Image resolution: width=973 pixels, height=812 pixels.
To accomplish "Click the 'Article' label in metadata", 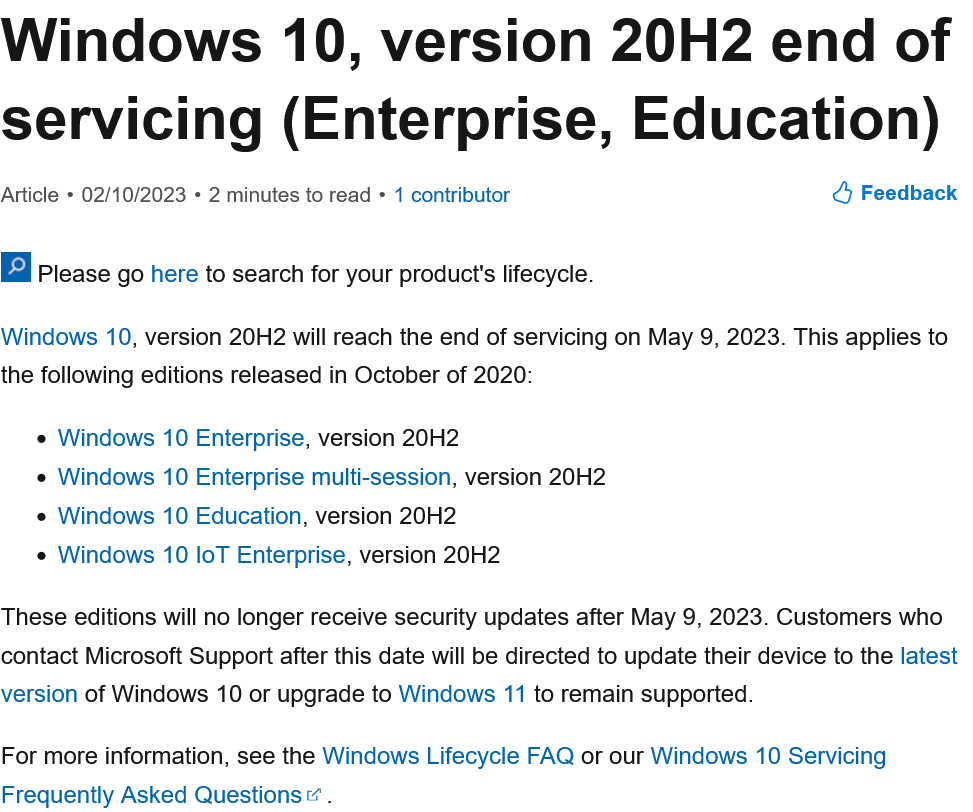I will click(30, 195).
